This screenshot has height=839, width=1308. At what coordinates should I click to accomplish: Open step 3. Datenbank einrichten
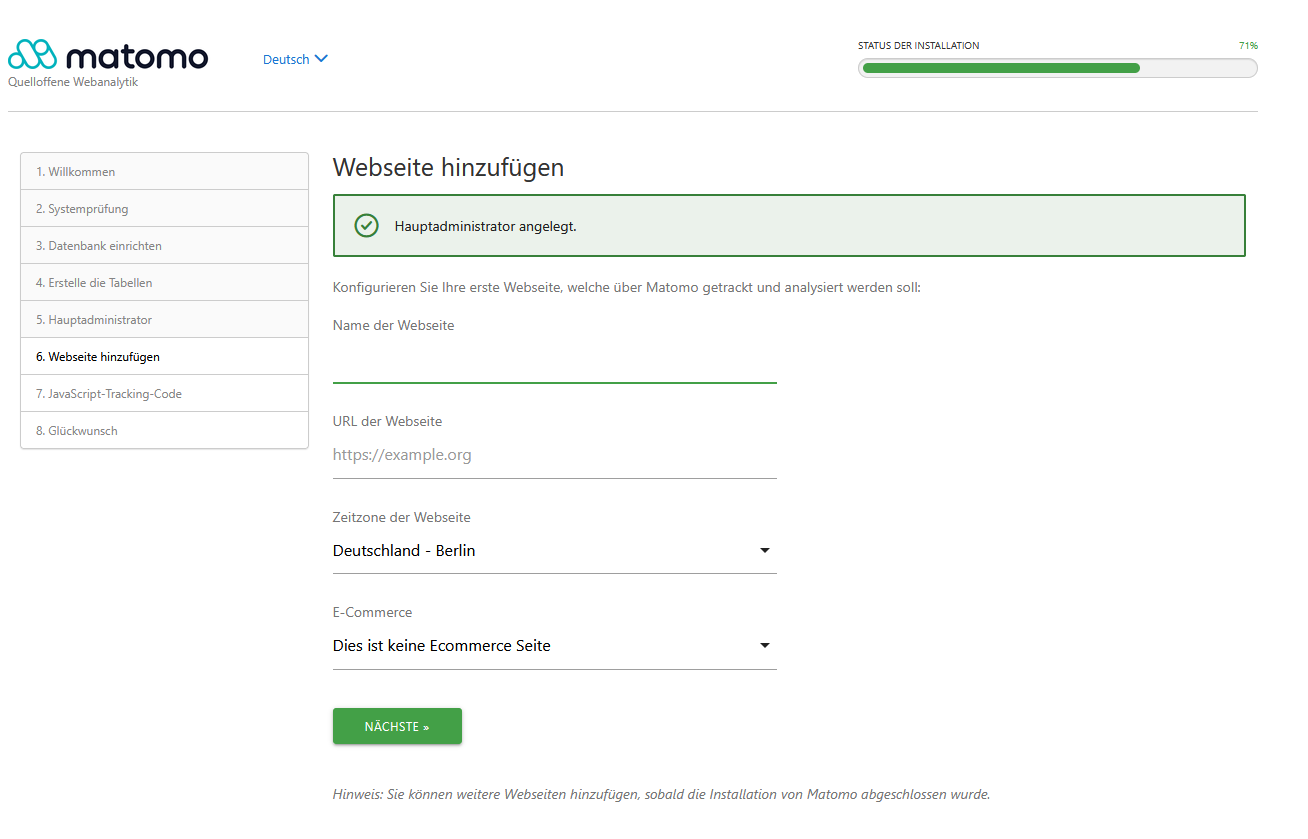(164, 246)
